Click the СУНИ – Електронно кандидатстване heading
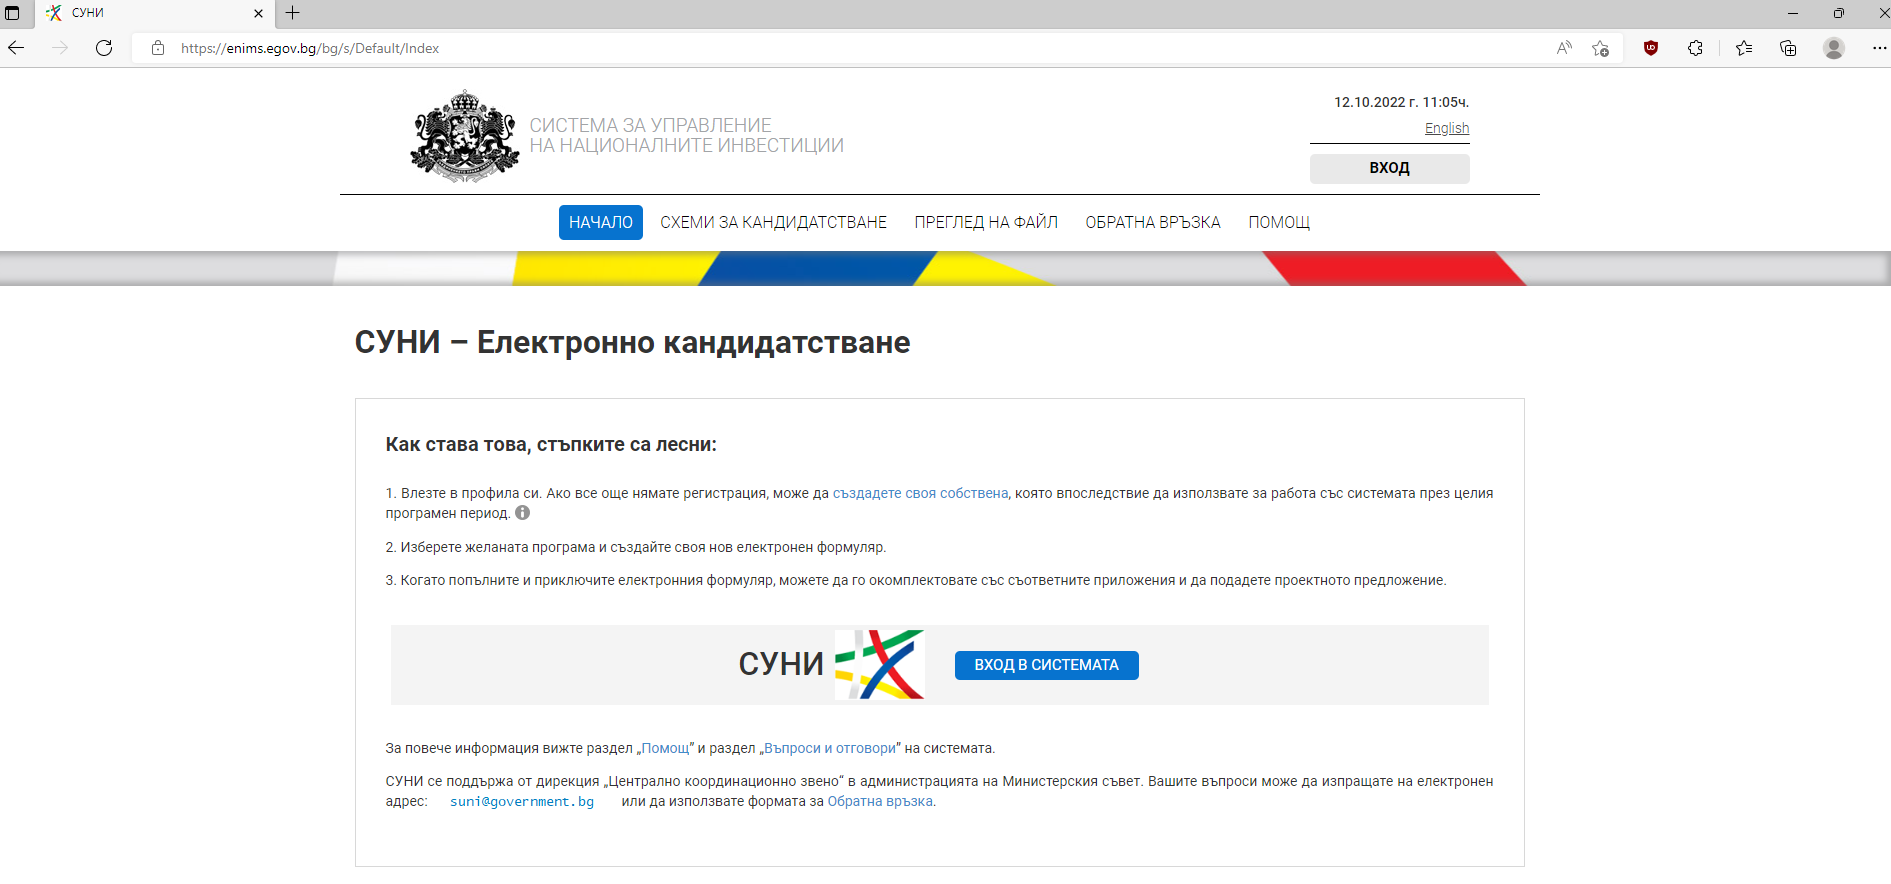The height and width of the screenshot is (884, 1891). 632,342
